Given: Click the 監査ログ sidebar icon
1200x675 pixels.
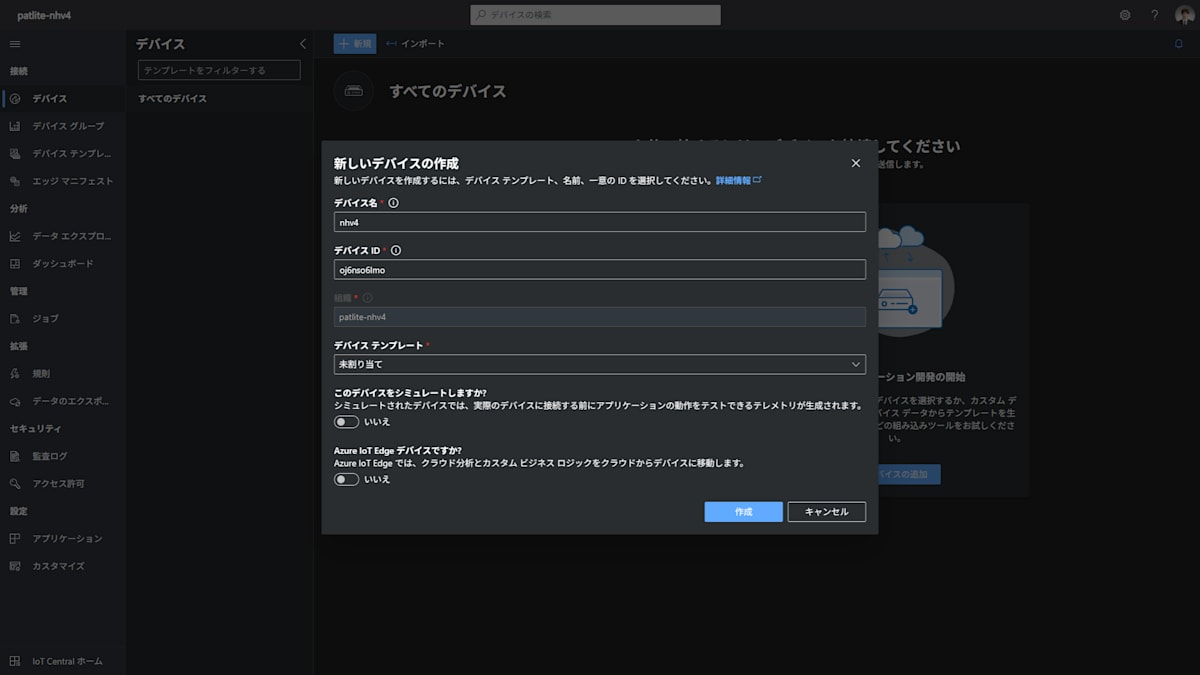Looking at the screenshot, I should point(15,456).
